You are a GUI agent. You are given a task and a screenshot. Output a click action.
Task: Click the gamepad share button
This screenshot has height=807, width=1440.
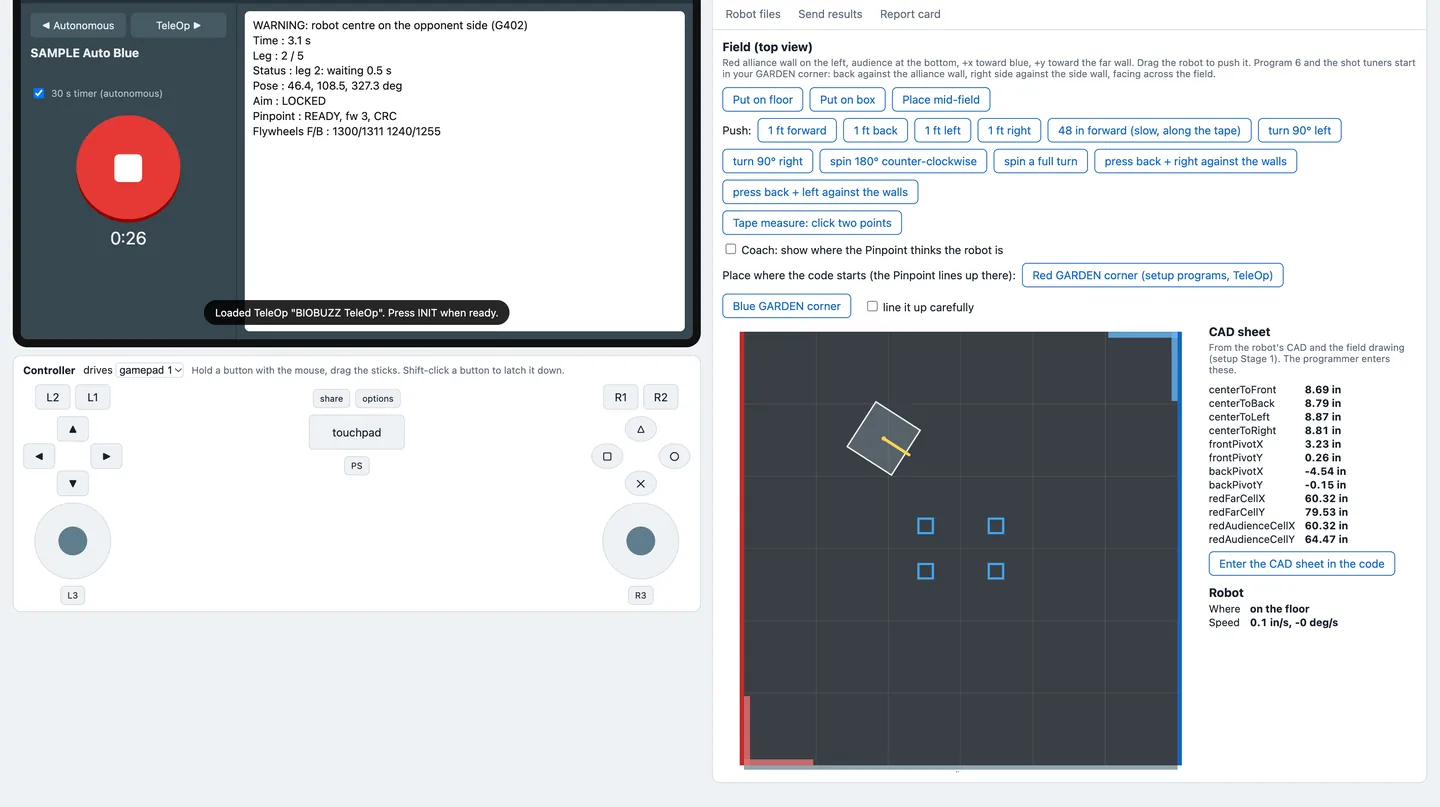pos(332,398)
